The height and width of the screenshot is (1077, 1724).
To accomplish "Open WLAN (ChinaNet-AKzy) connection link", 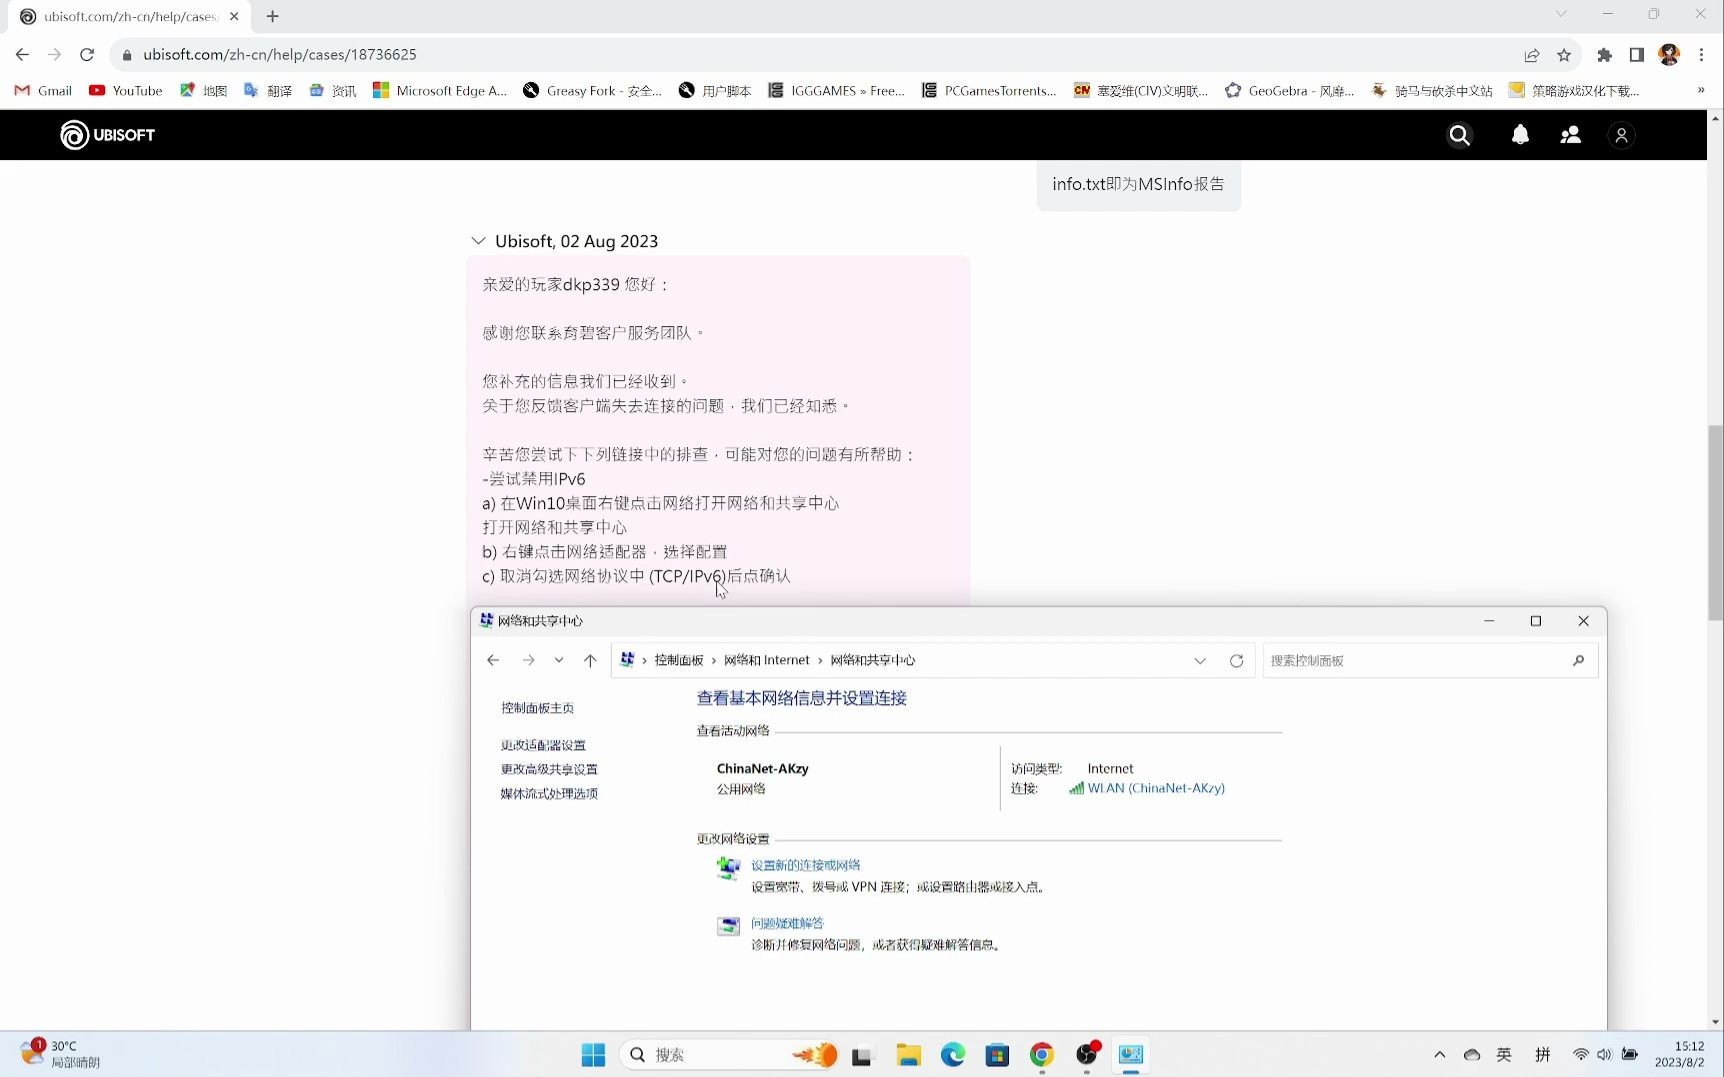I will pyautogui.click(x=1156, y=788).
